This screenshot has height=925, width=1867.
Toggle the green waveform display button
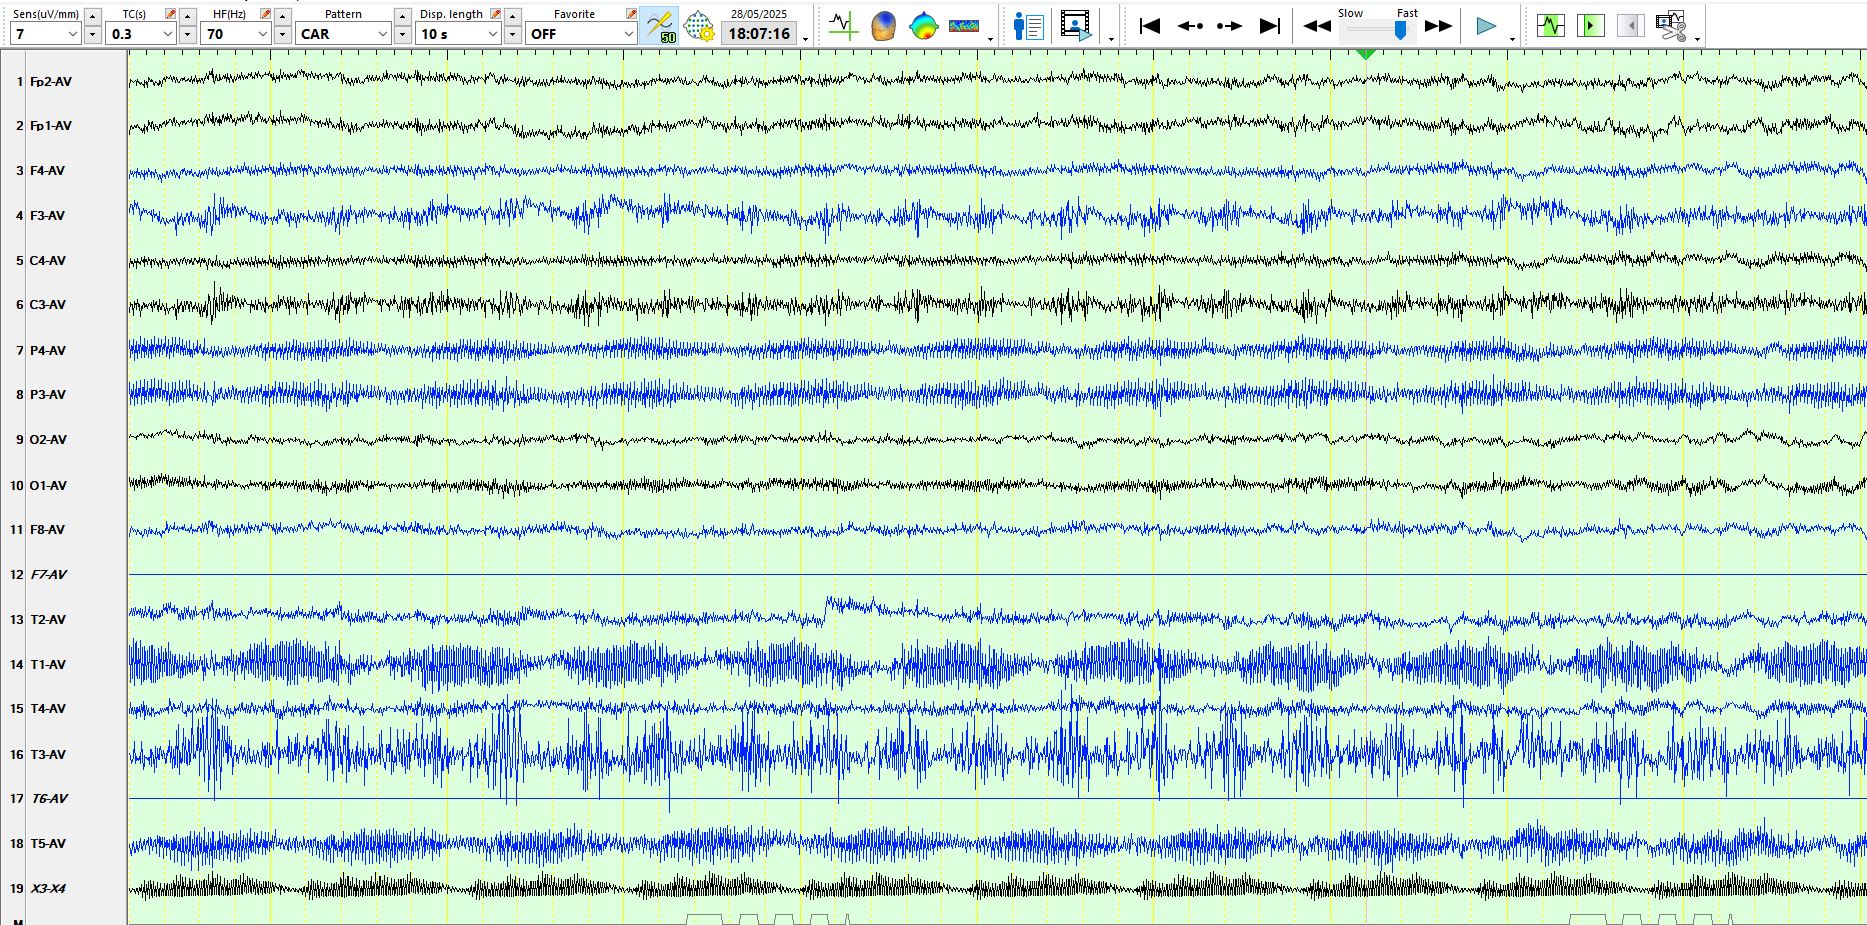tap(1550, 26)
